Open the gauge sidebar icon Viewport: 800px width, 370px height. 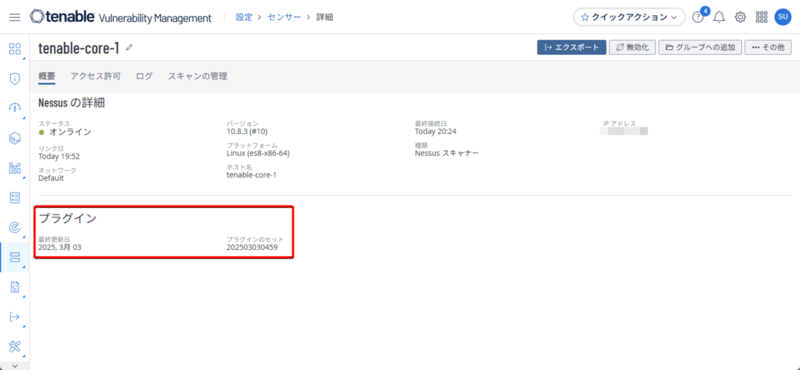[x=15, y=108]
